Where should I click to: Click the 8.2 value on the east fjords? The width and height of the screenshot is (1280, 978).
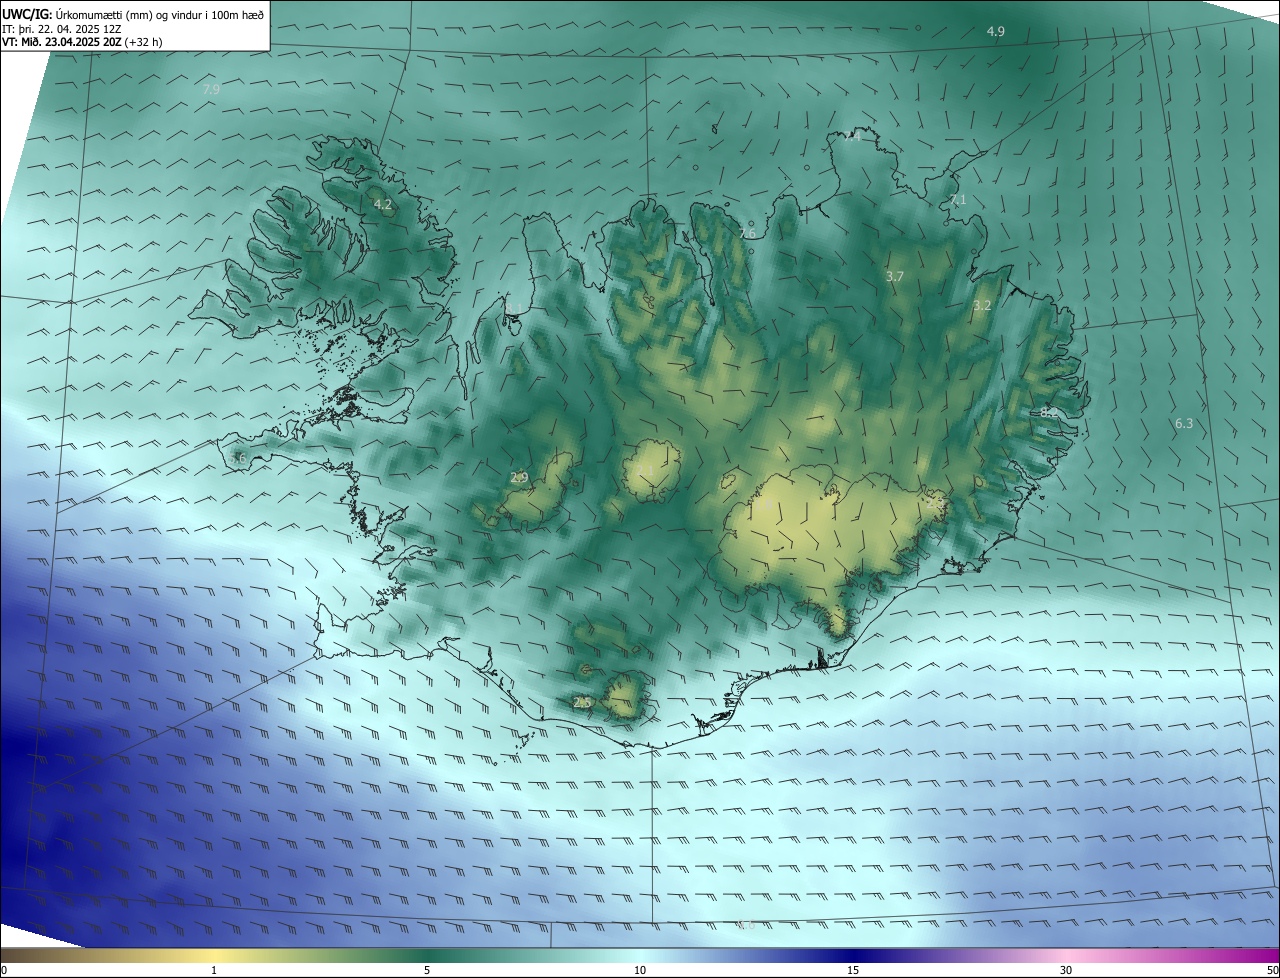pos(1049,412)
